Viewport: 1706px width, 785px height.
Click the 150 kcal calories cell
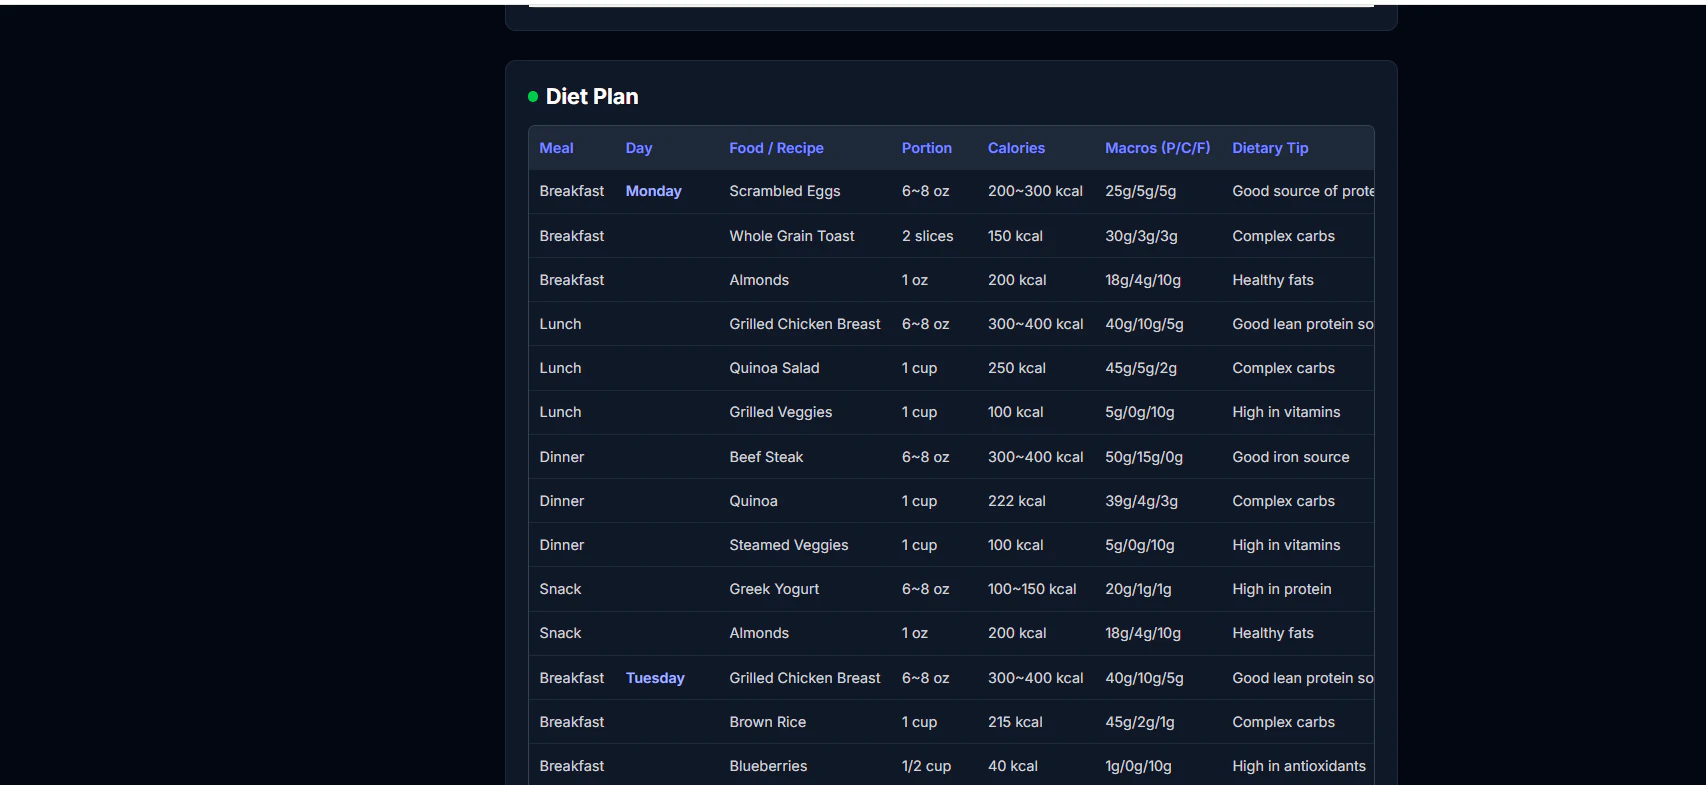click(1015, 236)
